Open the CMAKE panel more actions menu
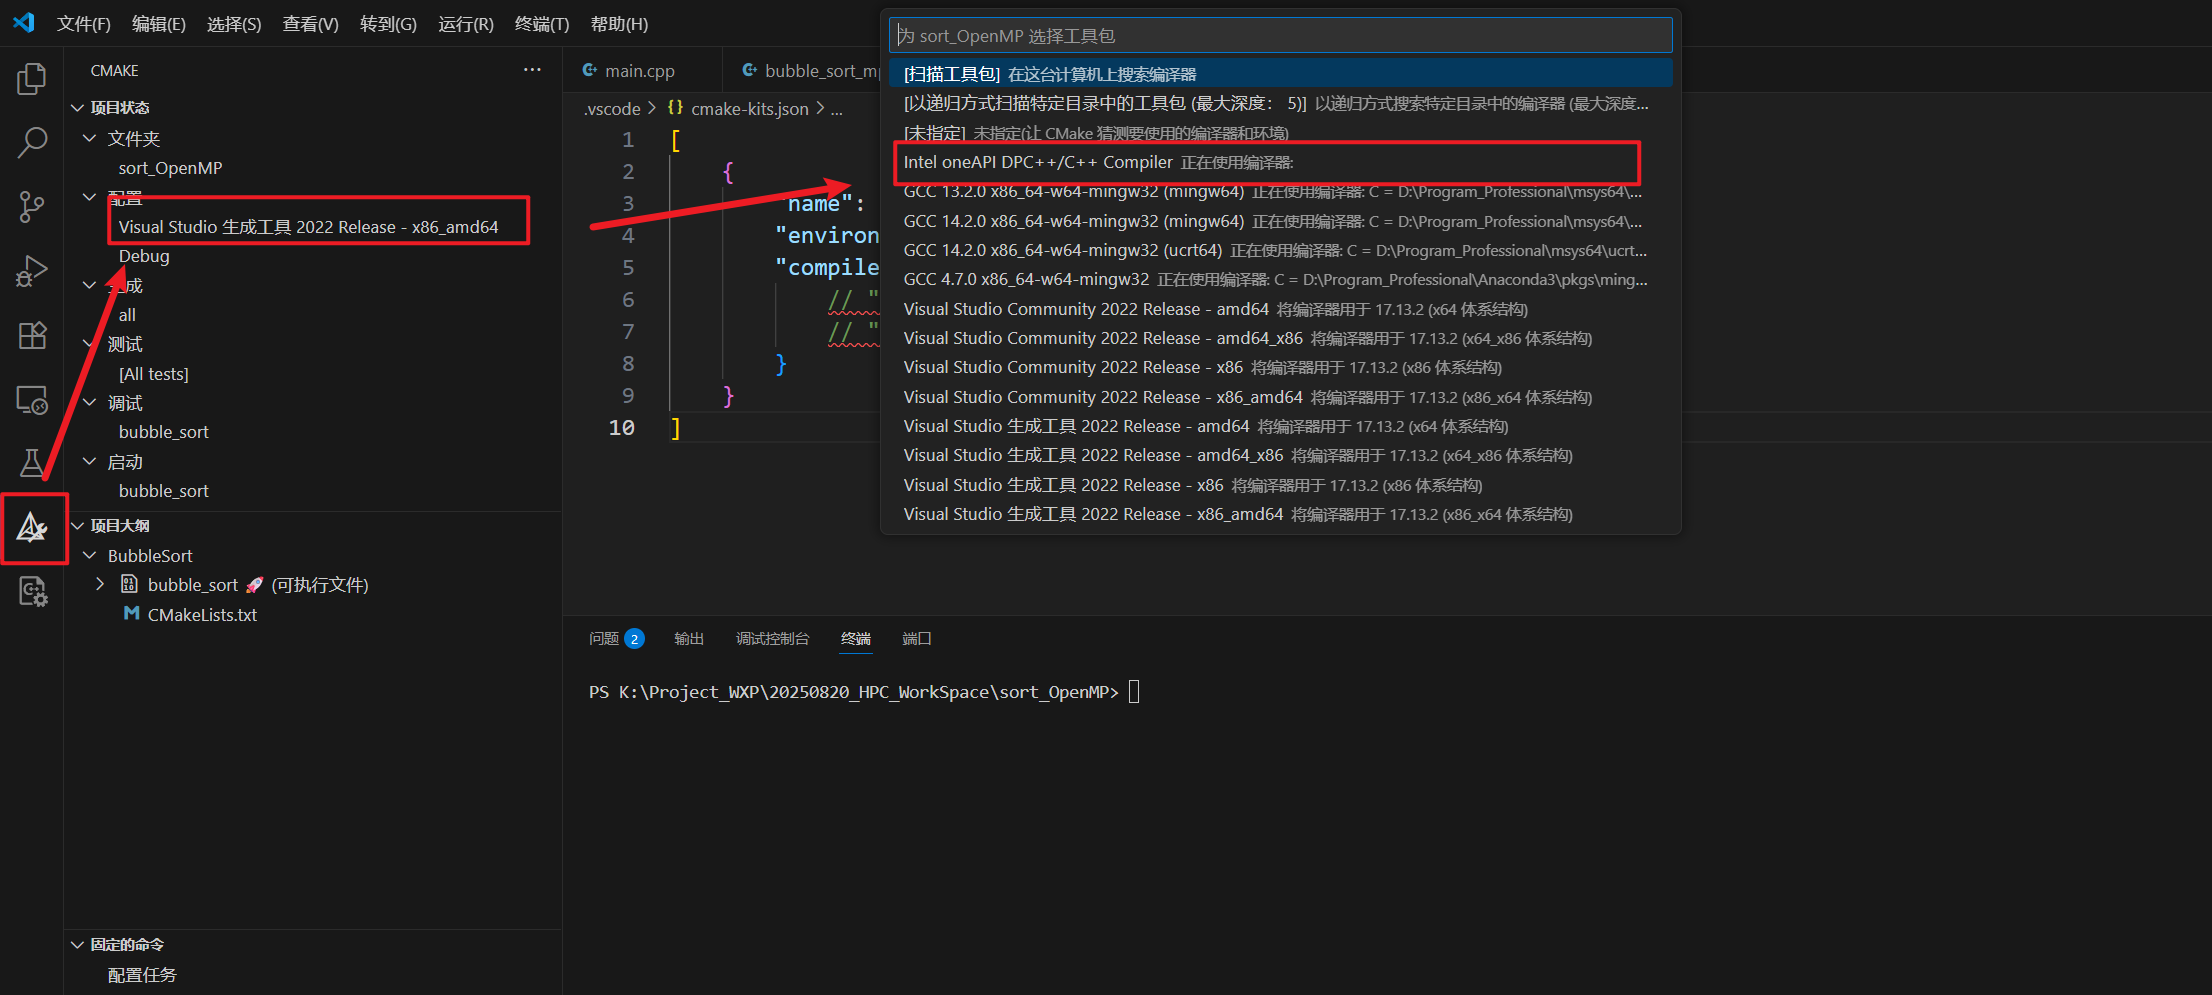 [x=532, y=69]
